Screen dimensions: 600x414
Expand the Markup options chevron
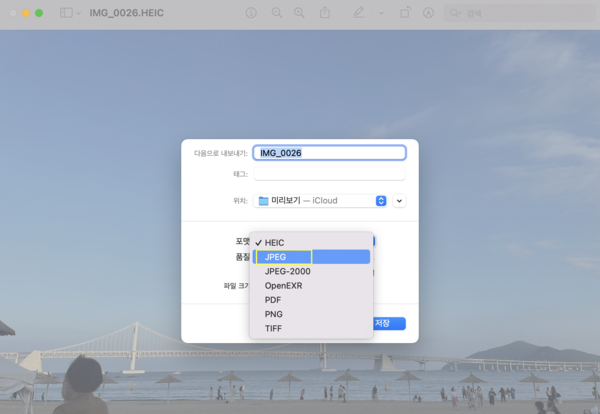(x=381, y=13)
